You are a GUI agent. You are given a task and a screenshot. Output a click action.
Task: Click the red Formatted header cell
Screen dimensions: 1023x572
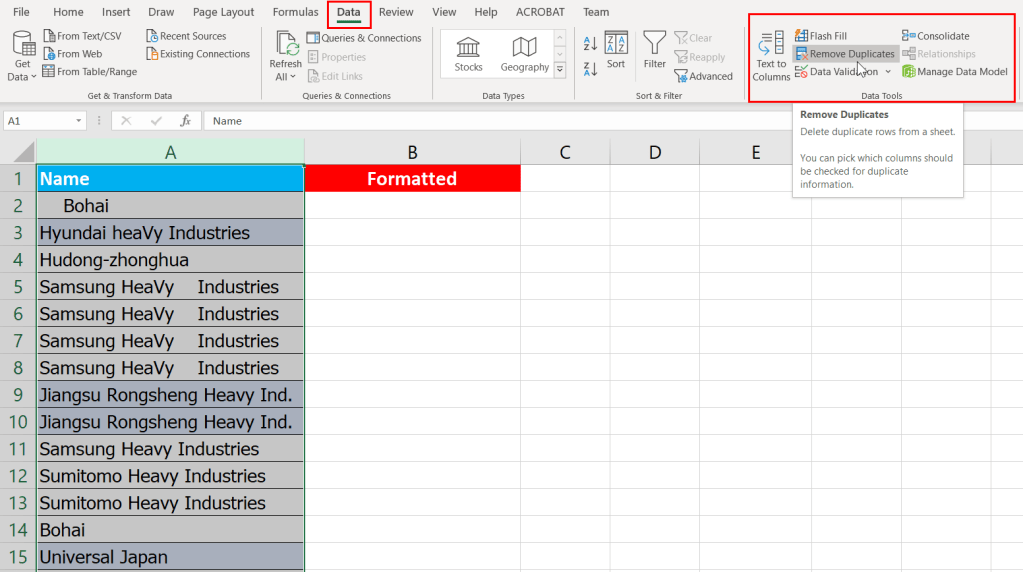[x=412, y=179]
